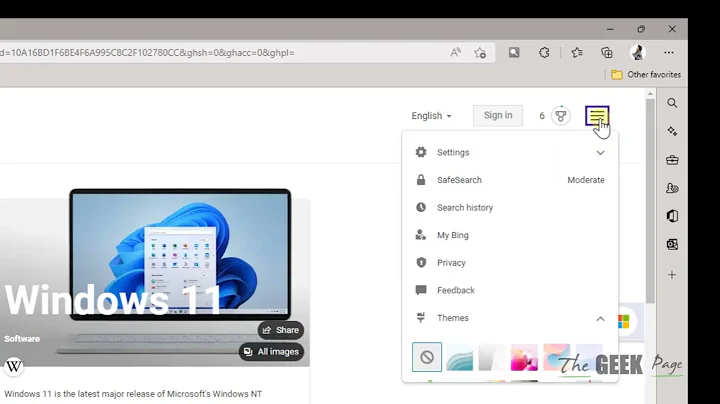Click the Themes paint roller icon
The height and width of the screenshot is (404, 720).
(x=421, y=317)
